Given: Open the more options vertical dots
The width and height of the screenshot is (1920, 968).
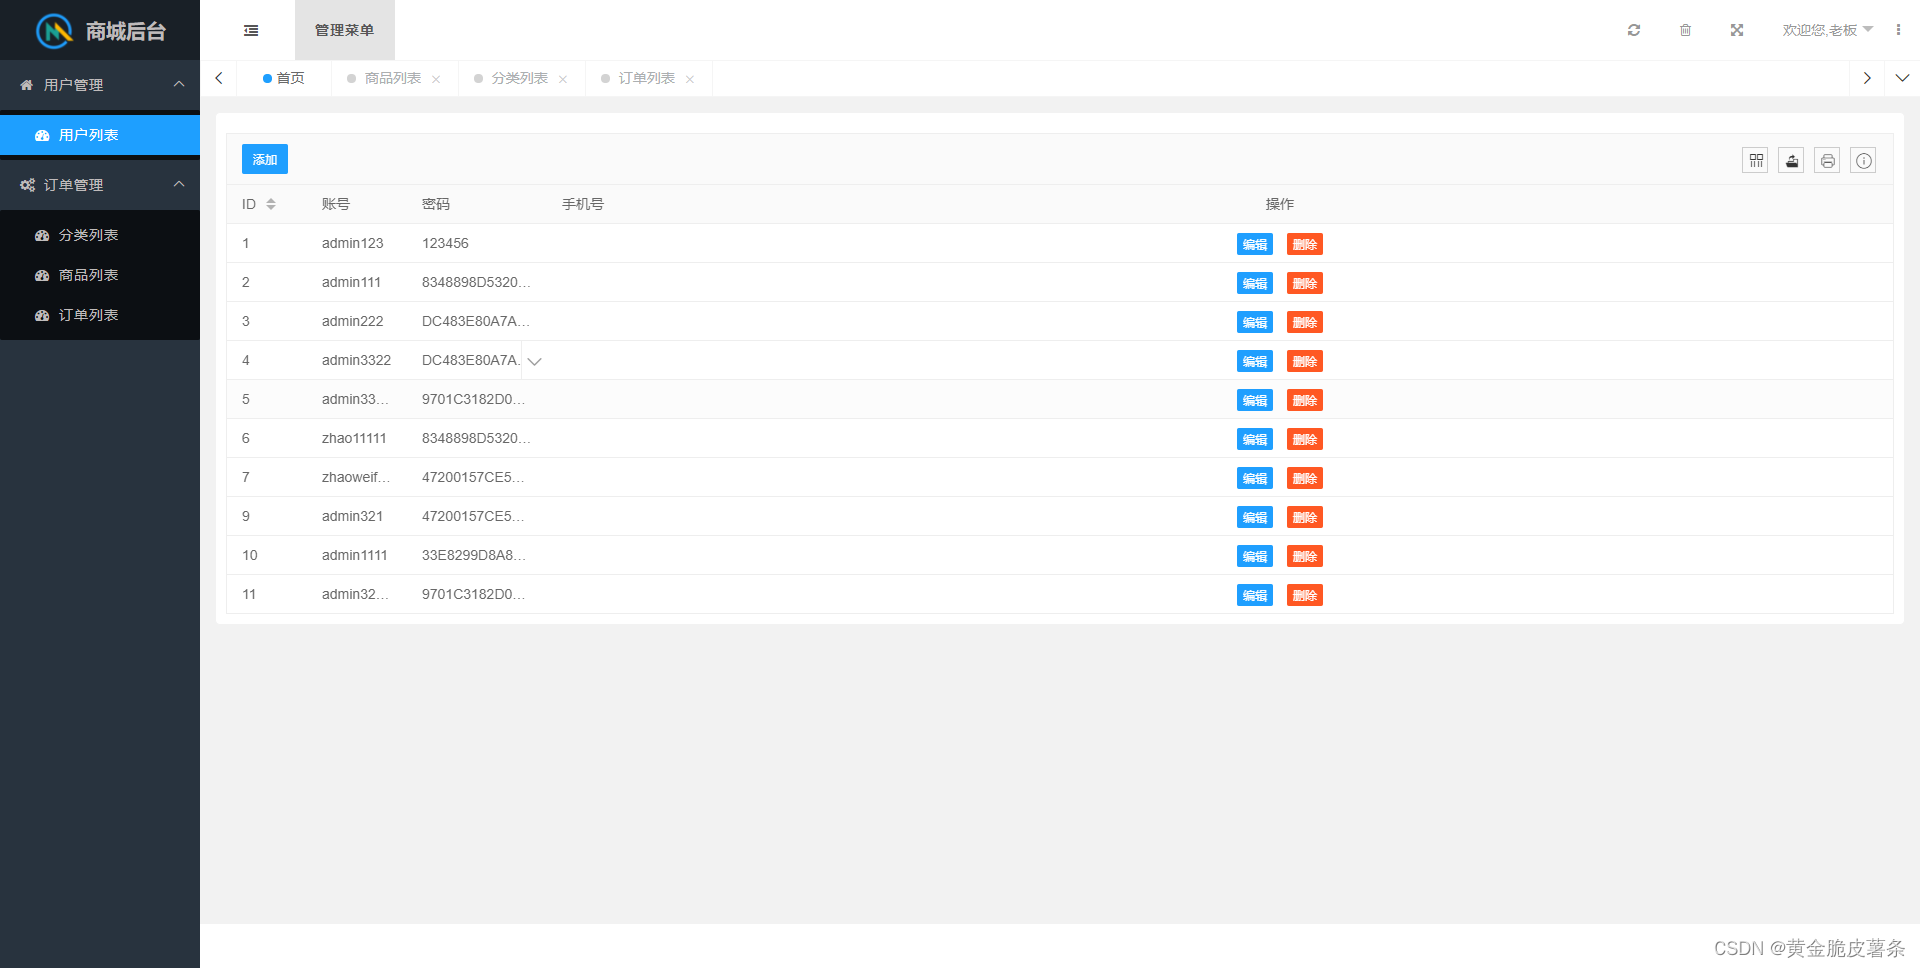Looking at the screenshot, I should 1898,30.
